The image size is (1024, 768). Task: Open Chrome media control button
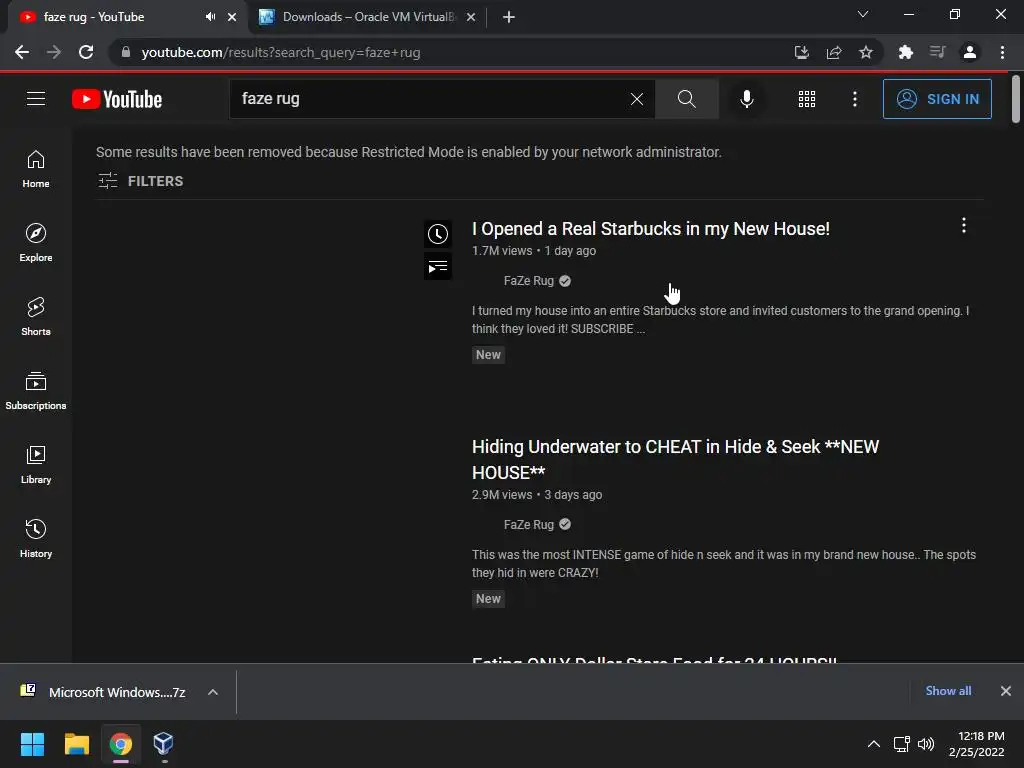click(938, 52)
